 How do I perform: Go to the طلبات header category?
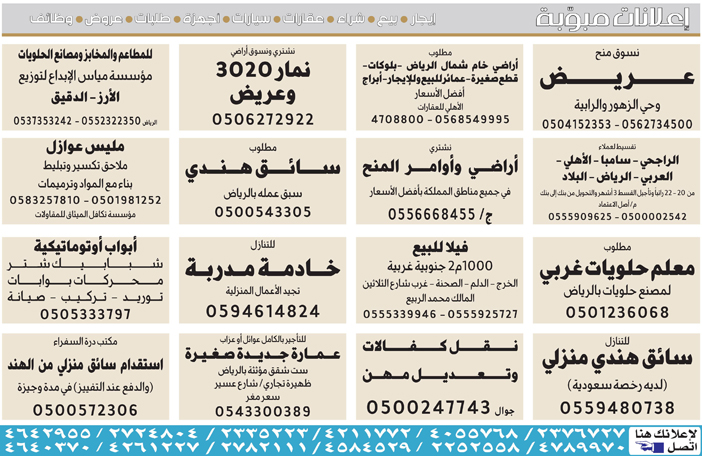(153, 19)
